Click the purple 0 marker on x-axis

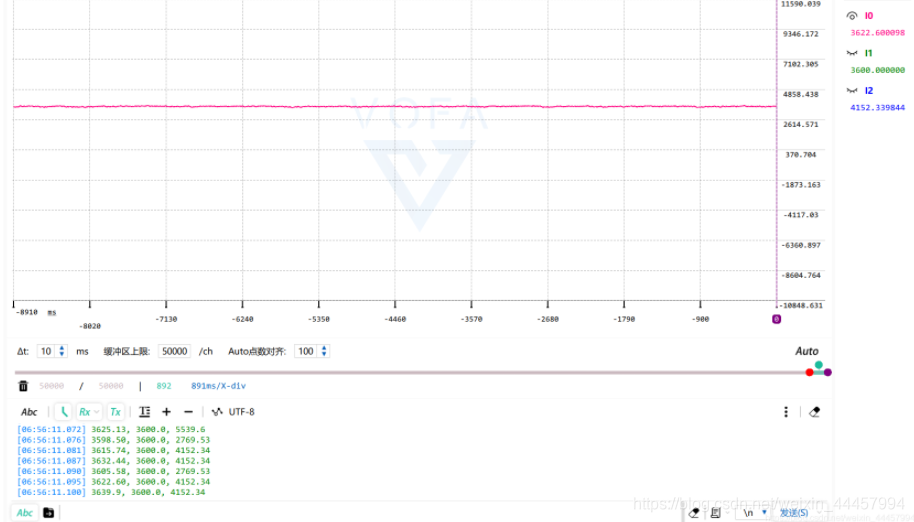[776, 319]
